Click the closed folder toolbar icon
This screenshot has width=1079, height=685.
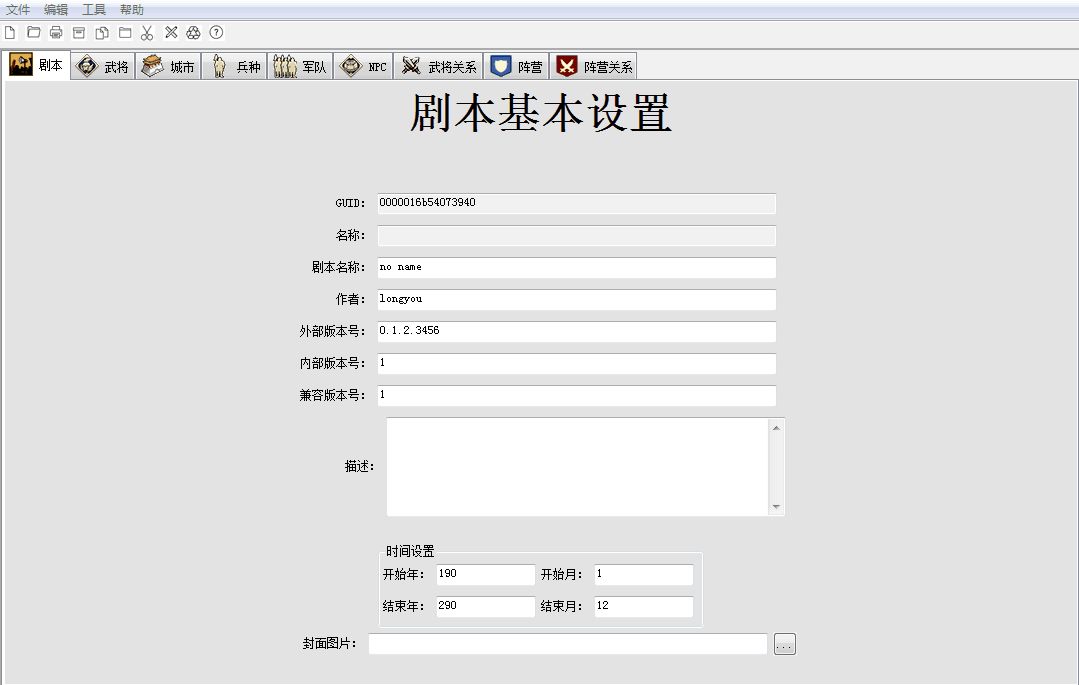pyautogui.click(x=125, y=32)
